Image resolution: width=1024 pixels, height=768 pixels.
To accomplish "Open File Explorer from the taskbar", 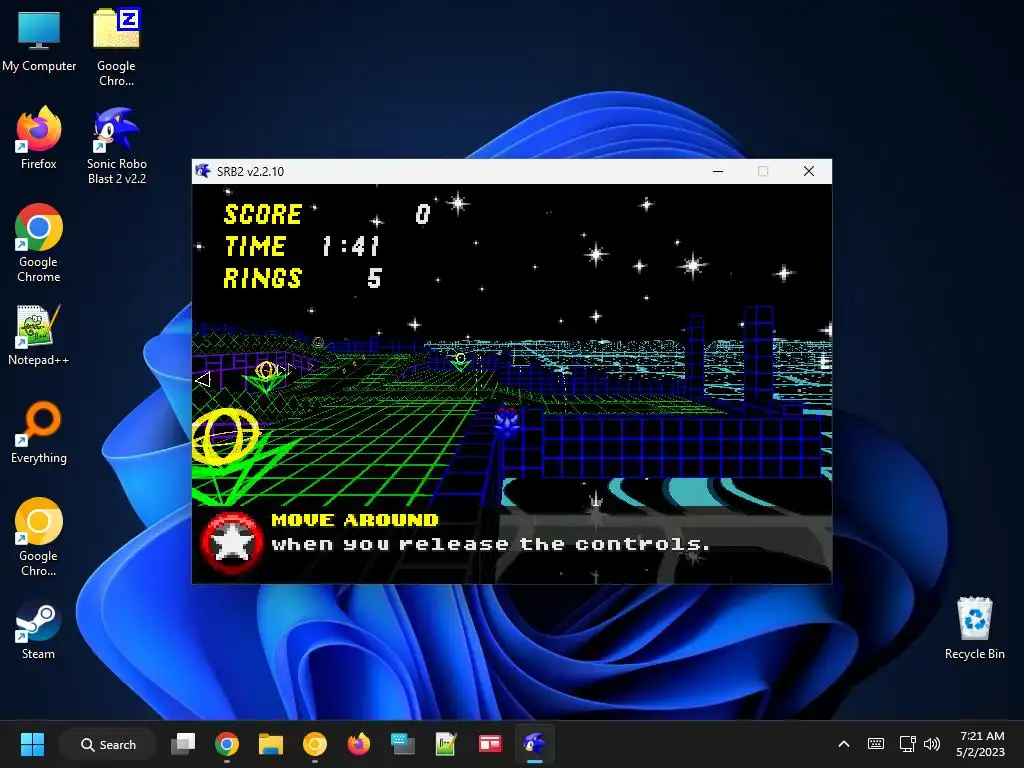I will (x=270, y=744).
